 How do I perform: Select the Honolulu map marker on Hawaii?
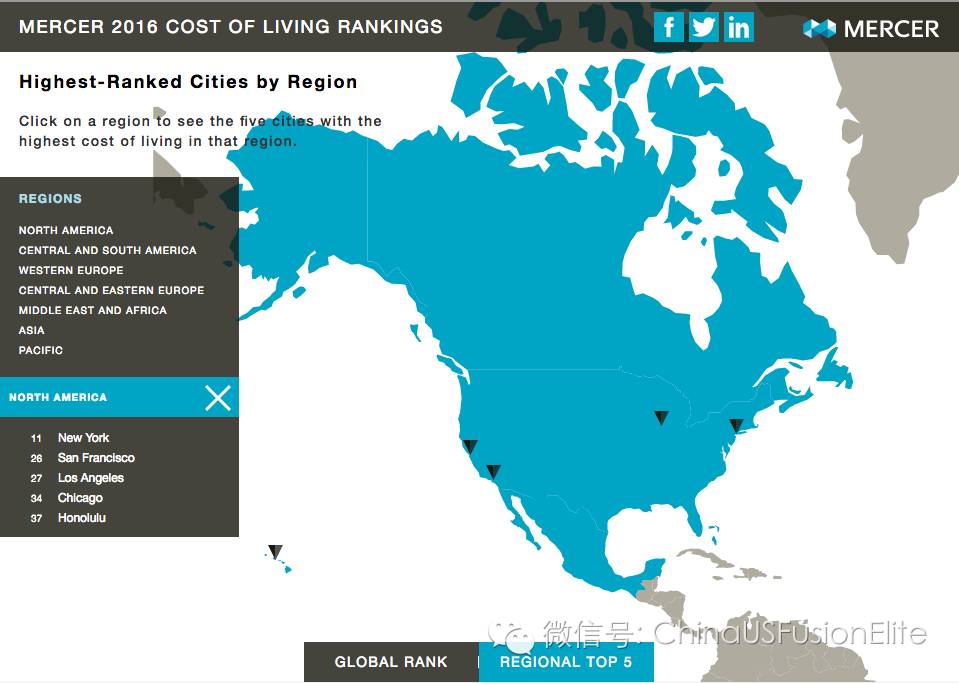[275, 552]
